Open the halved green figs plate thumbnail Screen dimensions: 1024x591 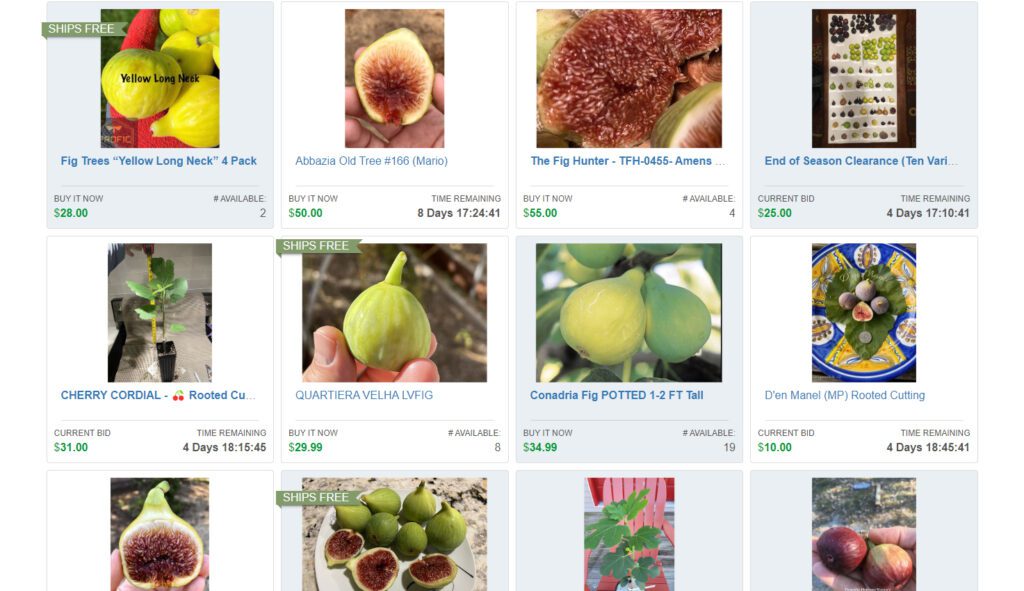(x=394, y=534)
